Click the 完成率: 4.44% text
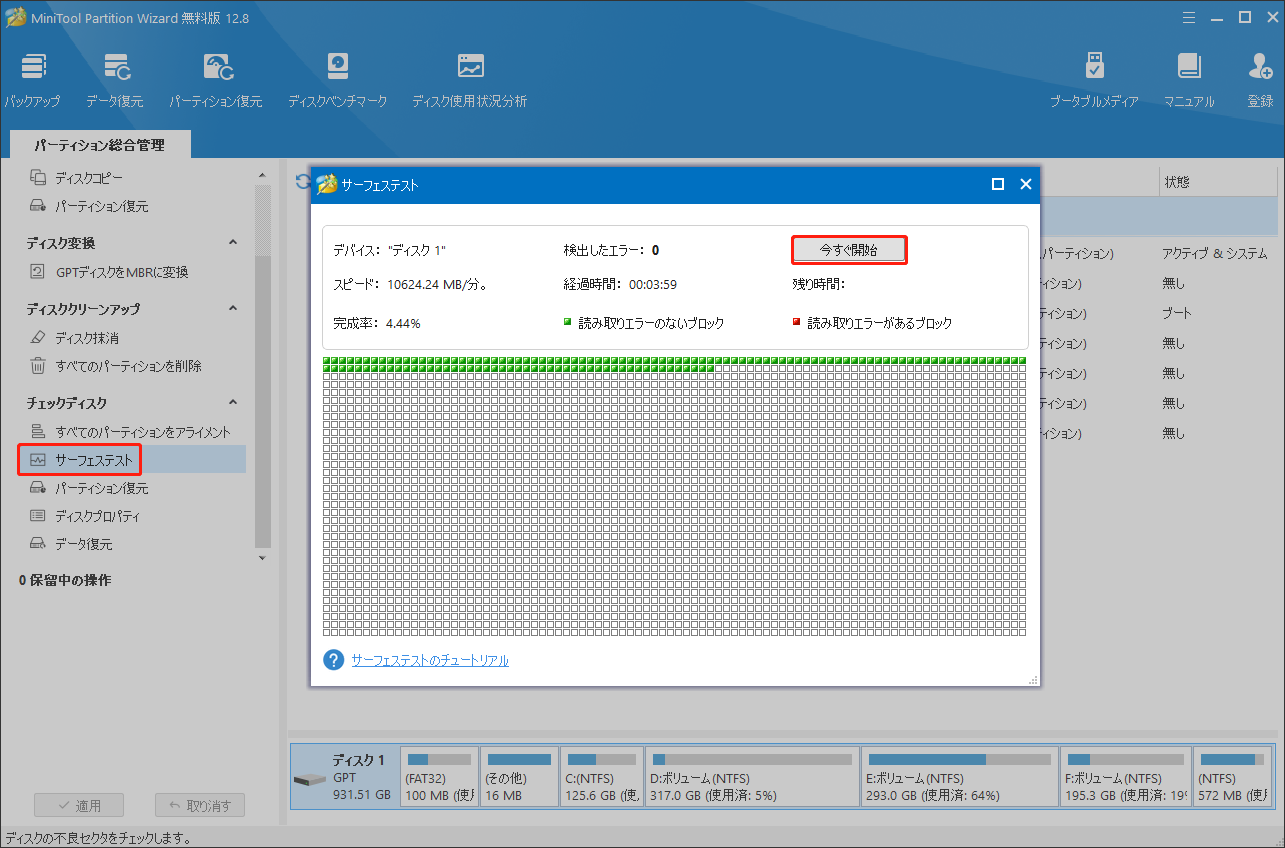This screenshot has width=1285, height=848. coord(377,324)
